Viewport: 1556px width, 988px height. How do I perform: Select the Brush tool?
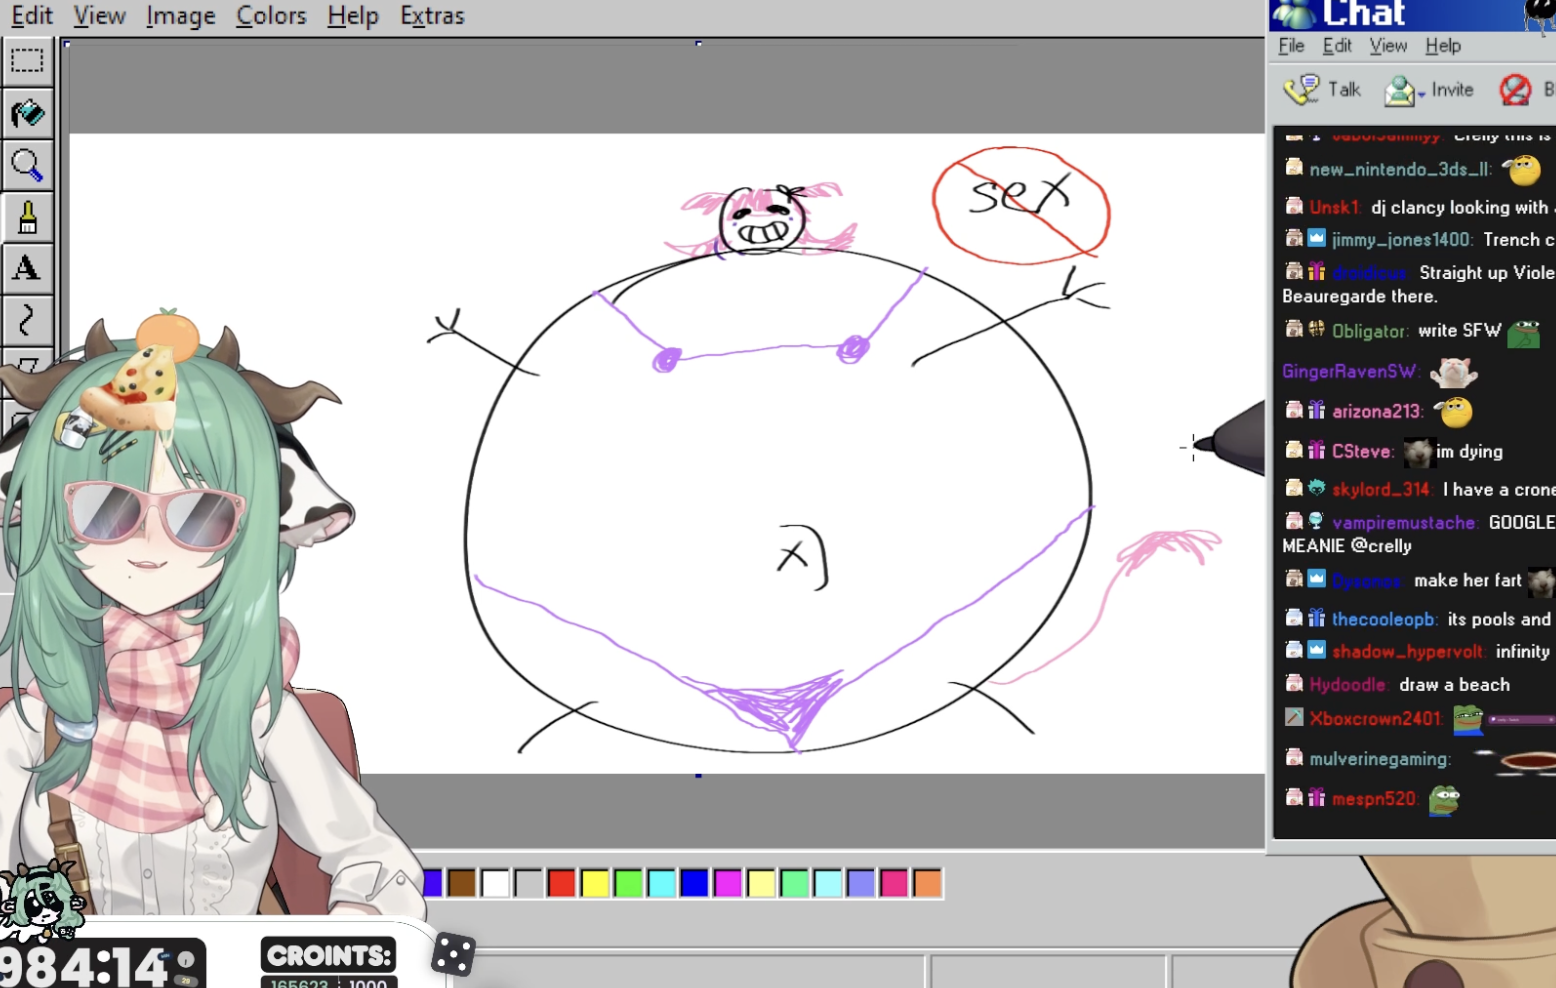click(27, 217)
